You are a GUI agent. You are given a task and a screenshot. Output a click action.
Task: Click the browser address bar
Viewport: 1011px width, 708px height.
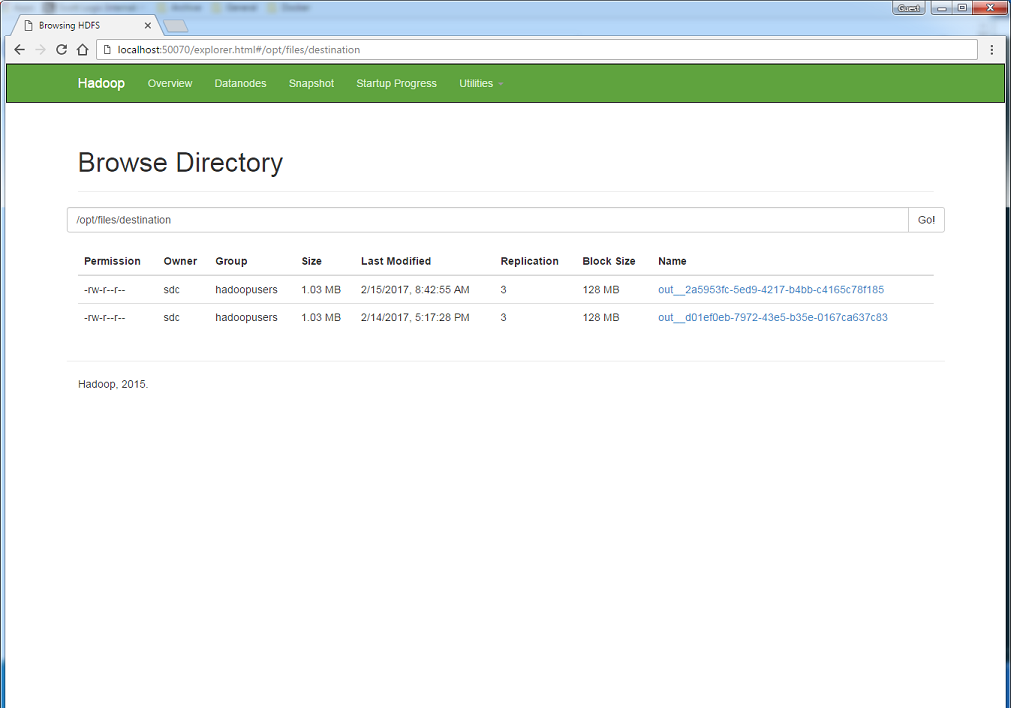[x=400, y=49]
